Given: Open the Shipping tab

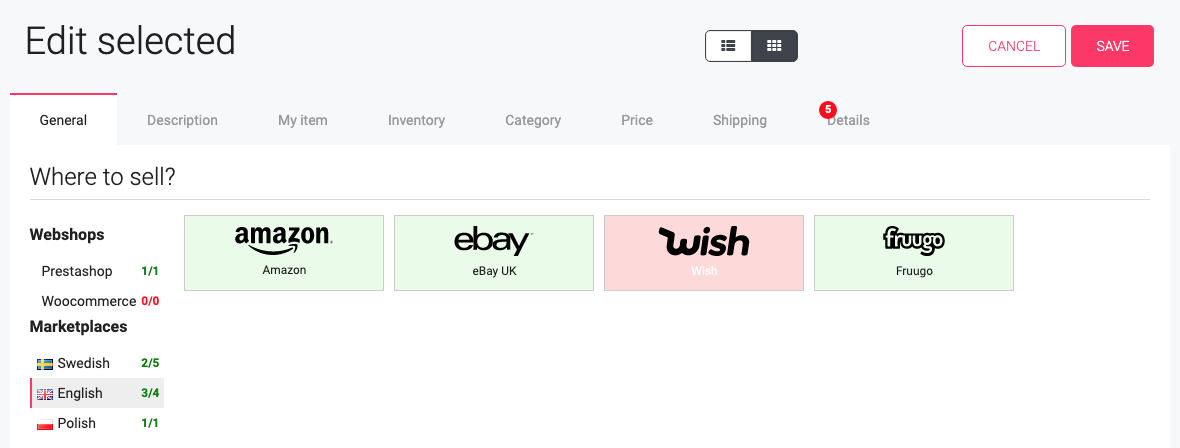Looking at the screenshot, I should 740,120.
